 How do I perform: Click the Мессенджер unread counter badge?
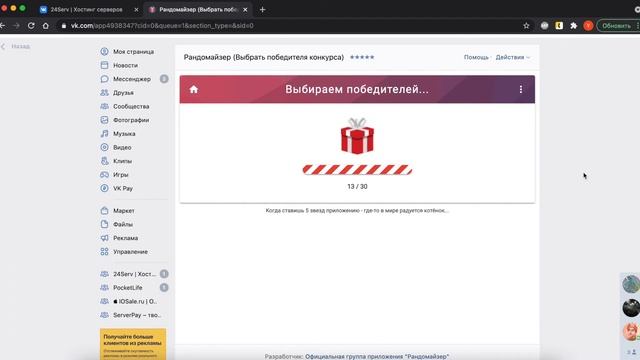[164, 79]
